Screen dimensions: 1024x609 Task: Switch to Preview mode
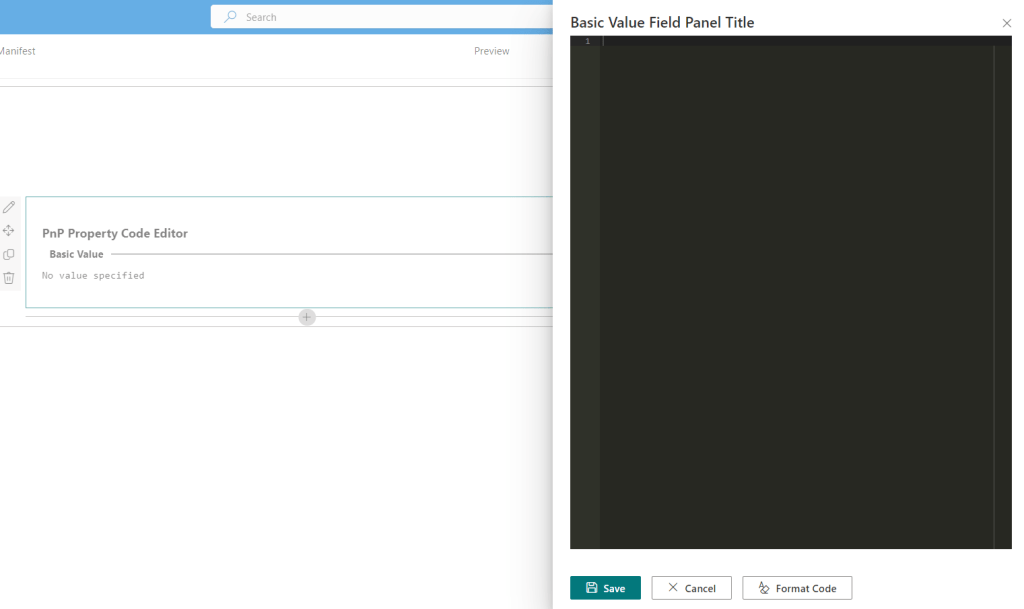pos(491,51)
